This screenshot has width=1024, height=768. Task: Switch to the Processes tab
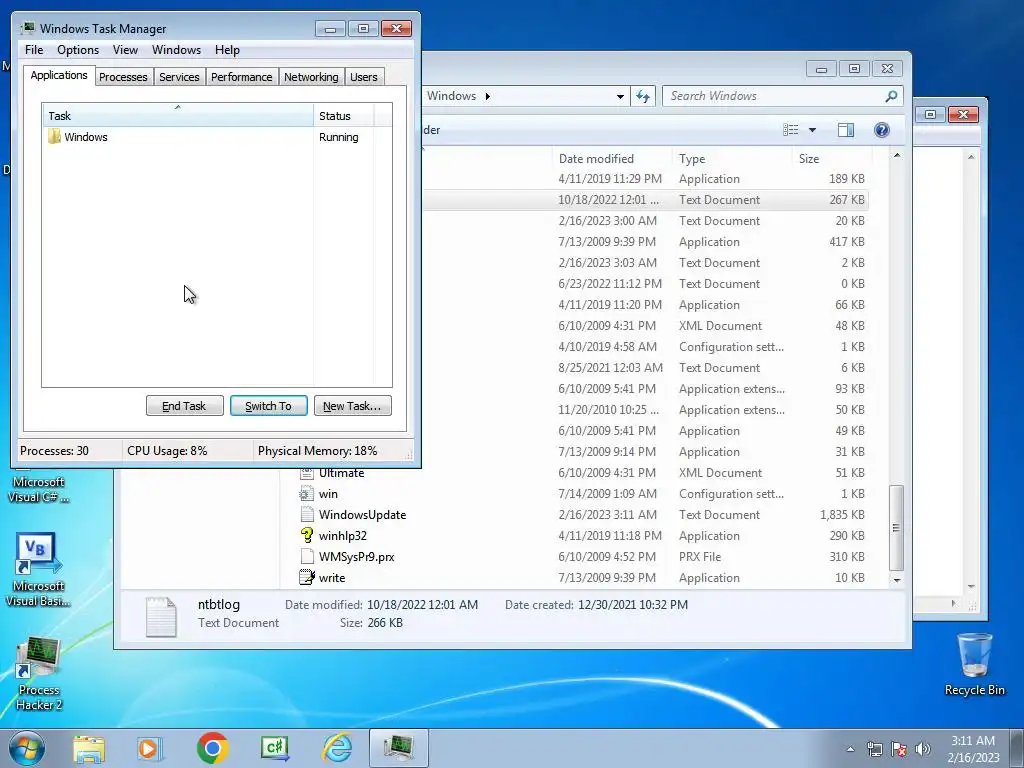[123, 77]
